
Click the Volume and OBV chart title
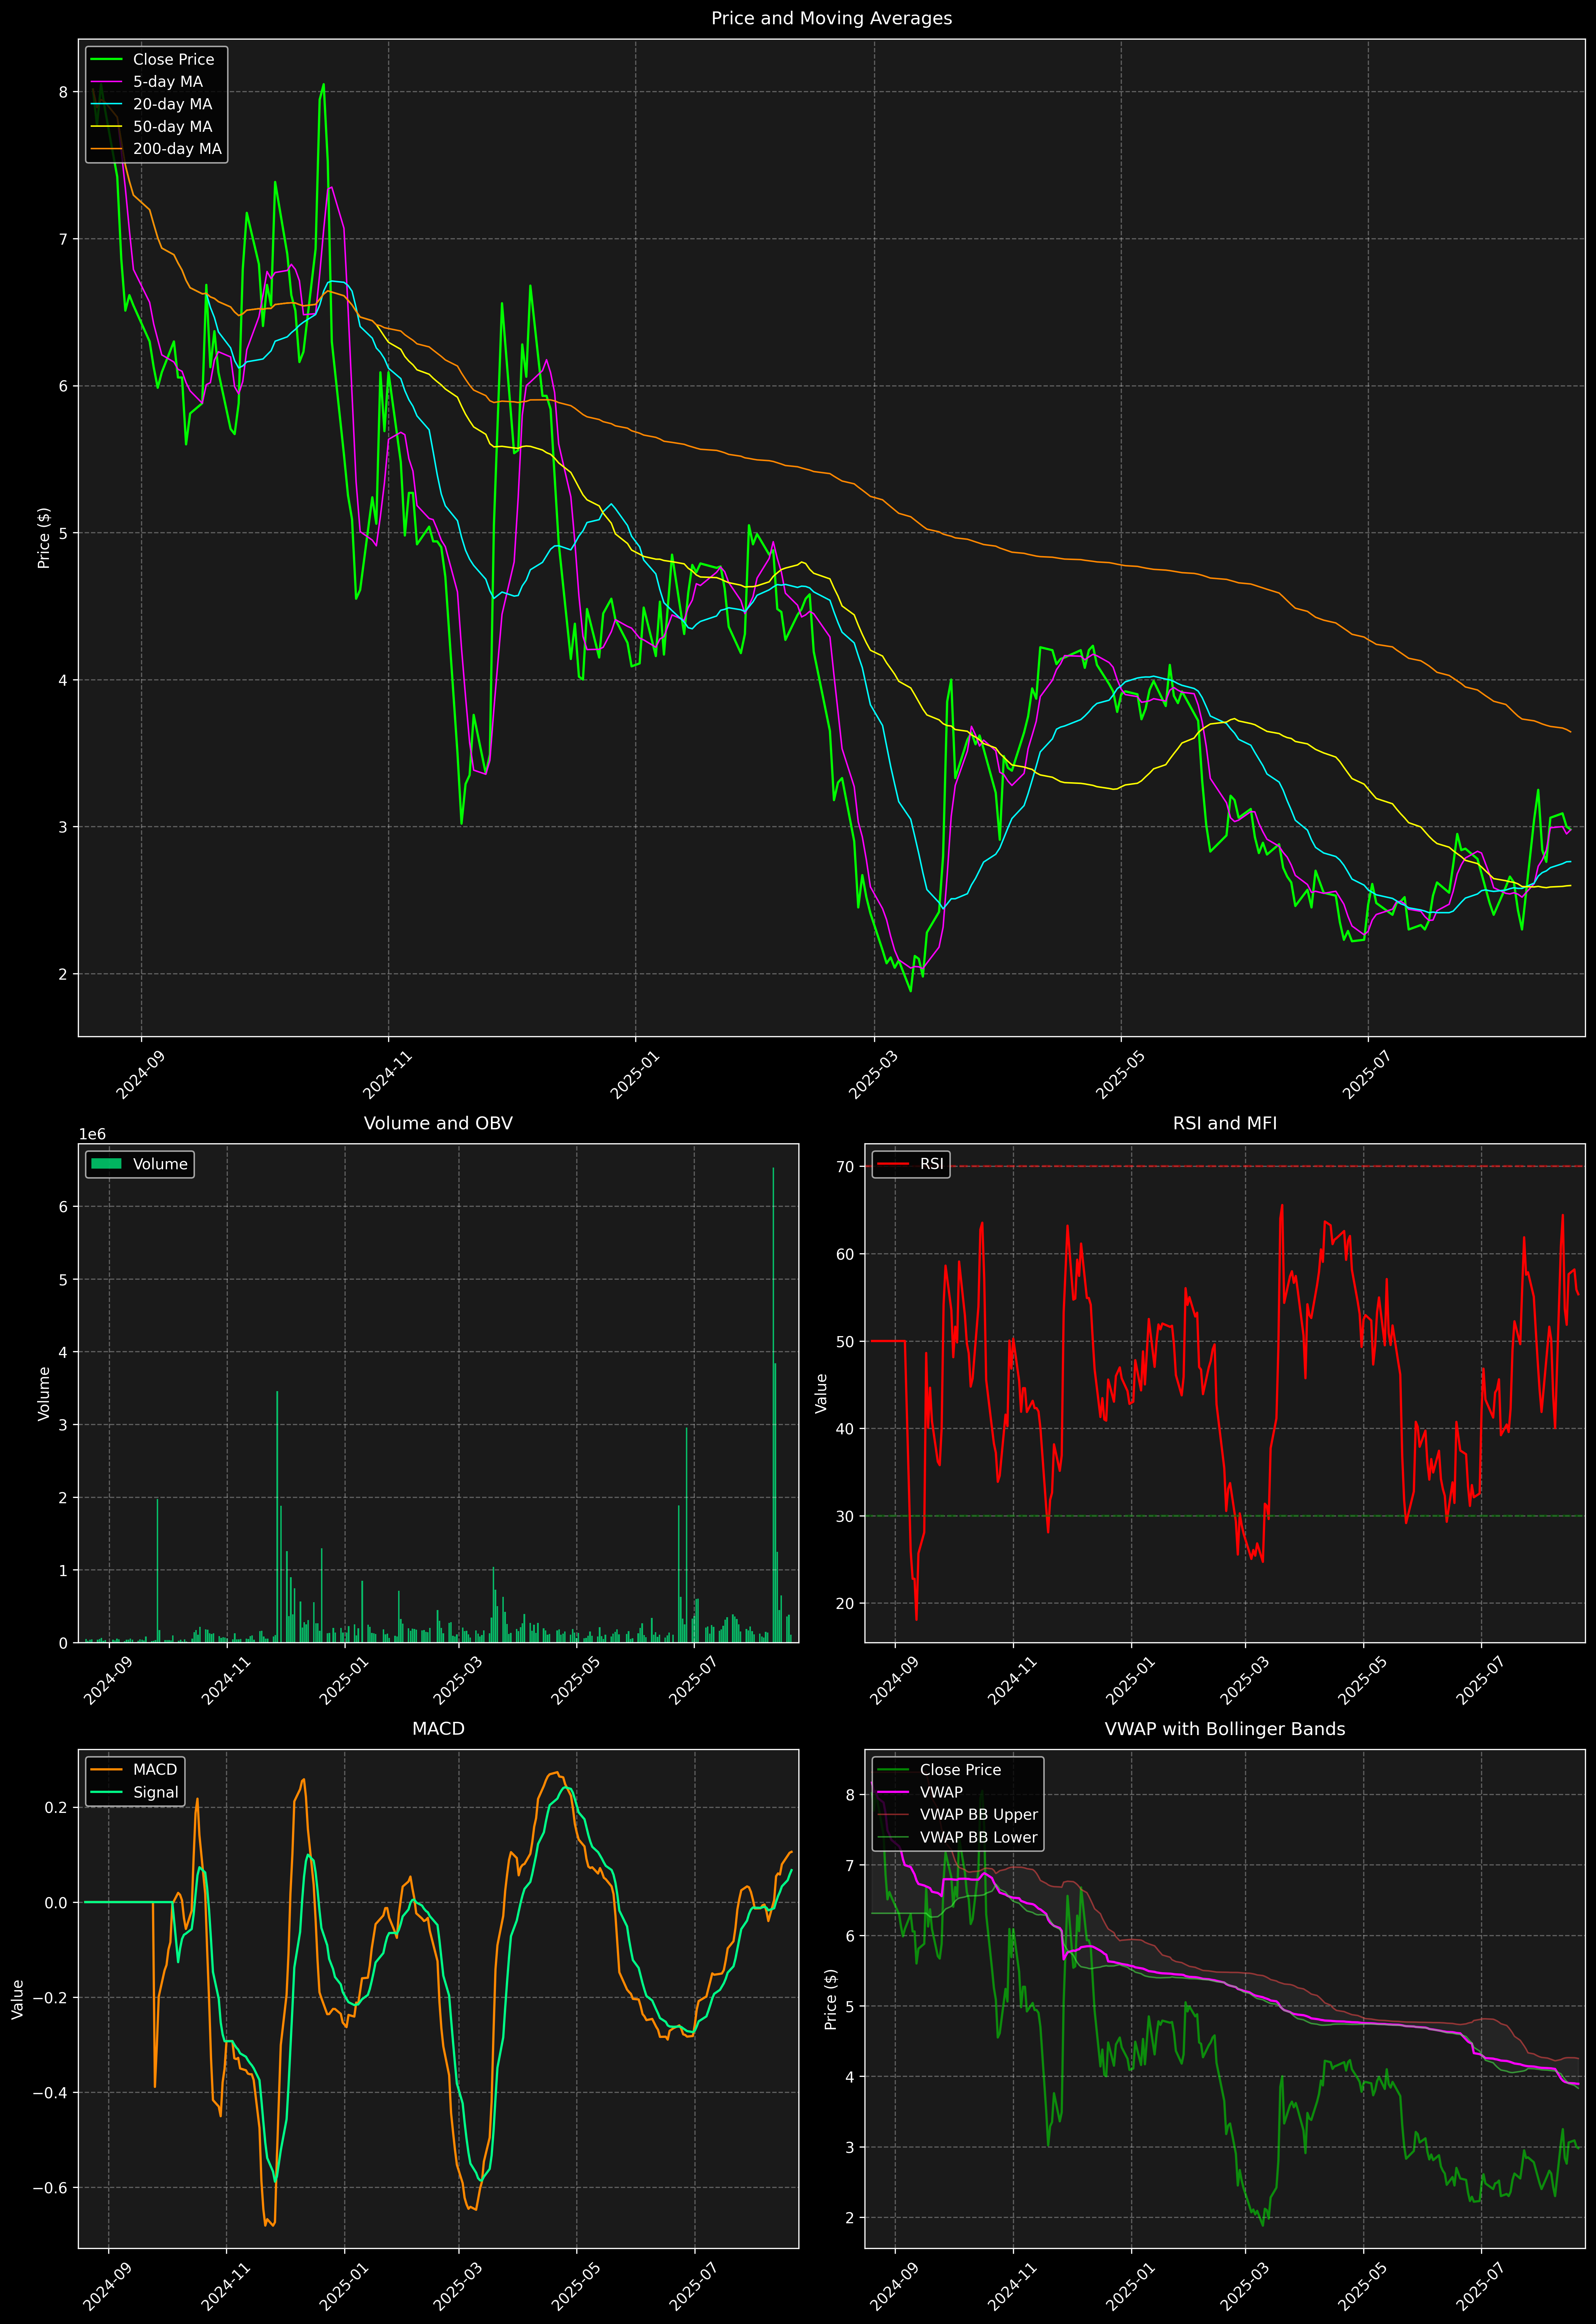click(x=438, y=1123)
